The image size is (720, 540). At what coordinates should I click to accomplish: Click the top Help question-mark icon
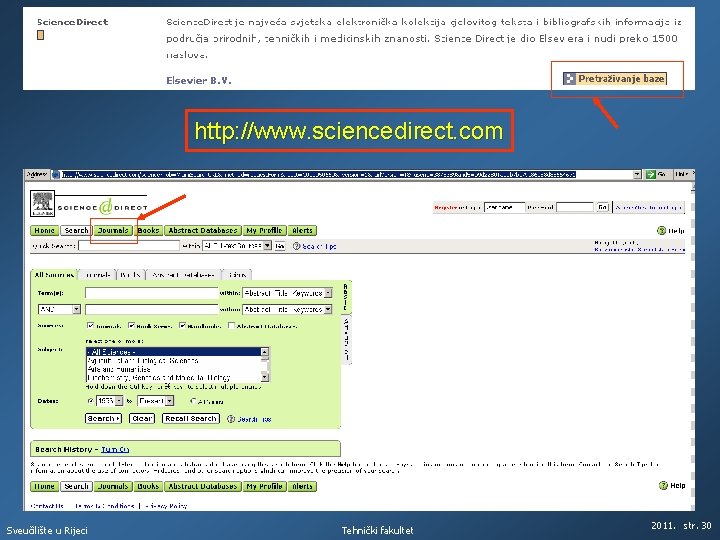(661, 231)
